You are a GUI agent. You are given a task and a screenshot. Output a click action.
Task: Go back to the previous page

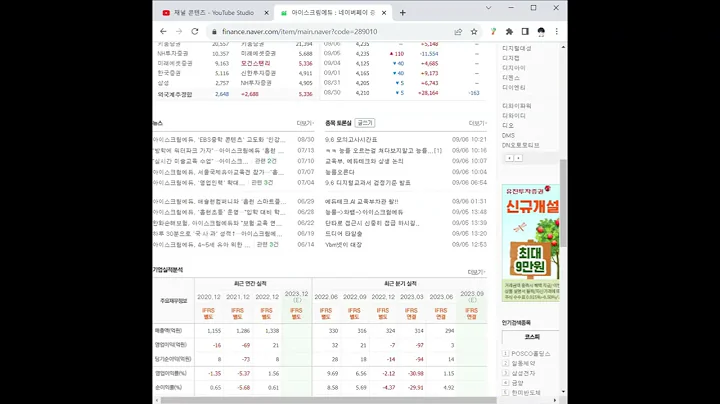pyautogui.click(x=163, y=31)
